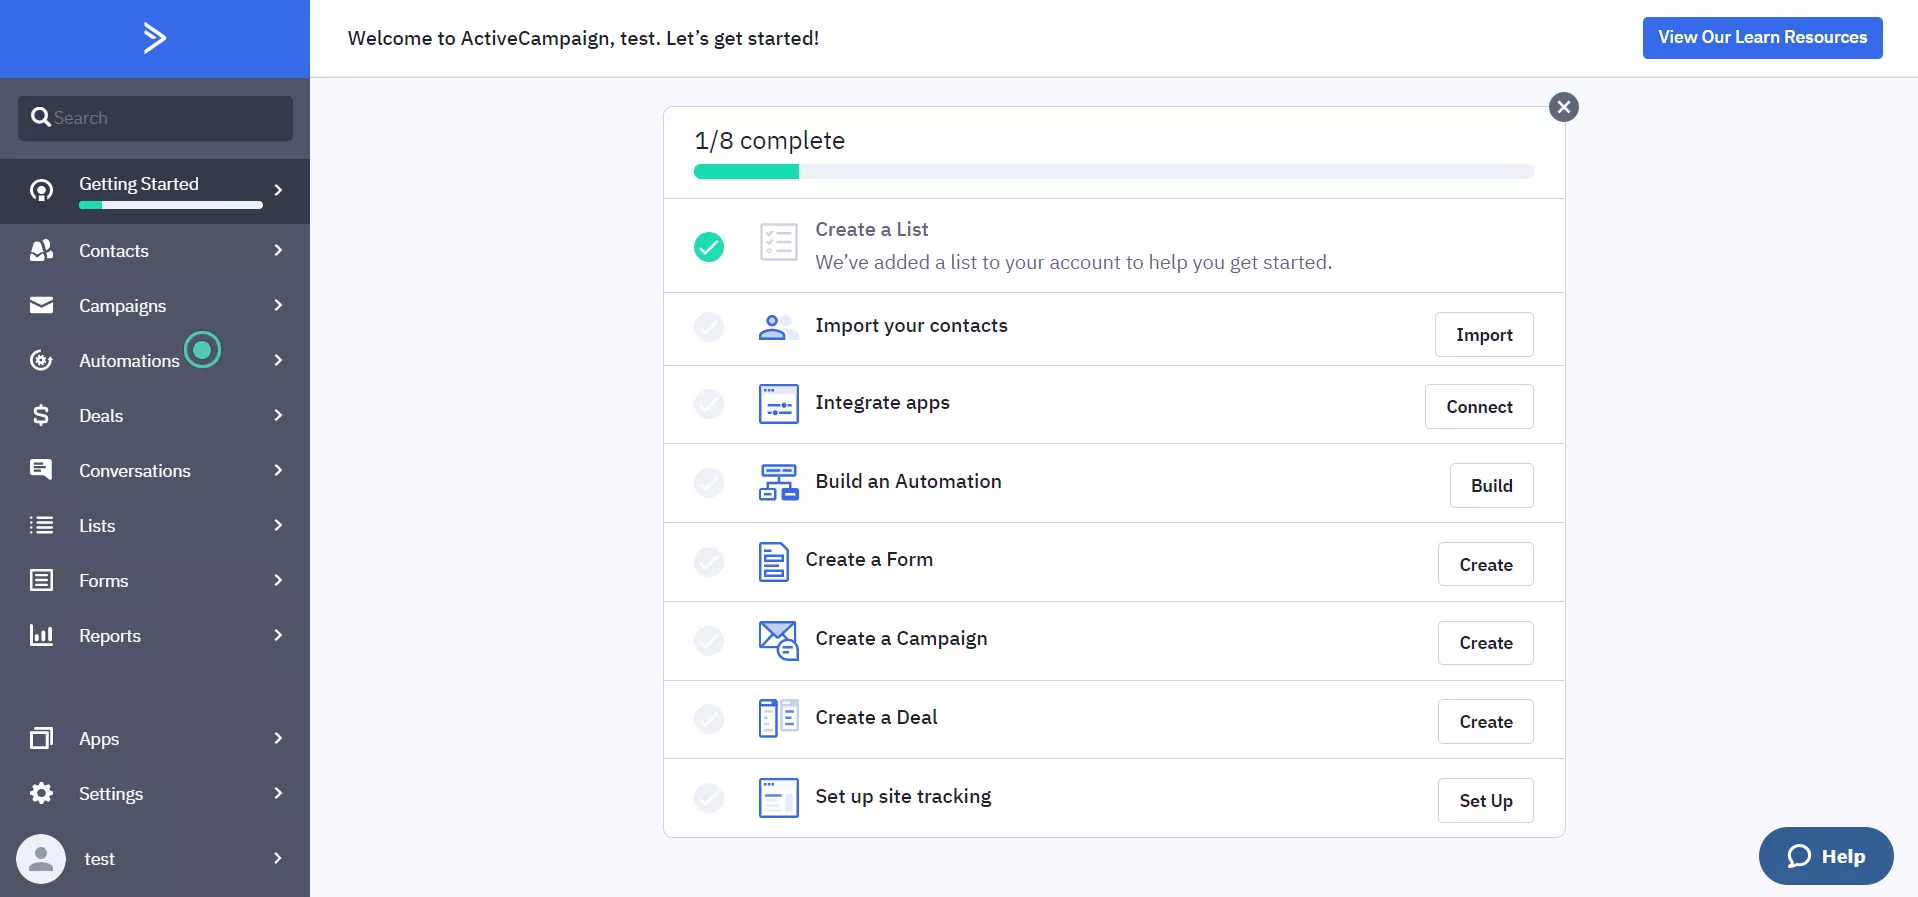This screenshot has height=897, width=1918.
Task: Click the Create a Campaign envelope icon
Action: (x=778, y=640)
